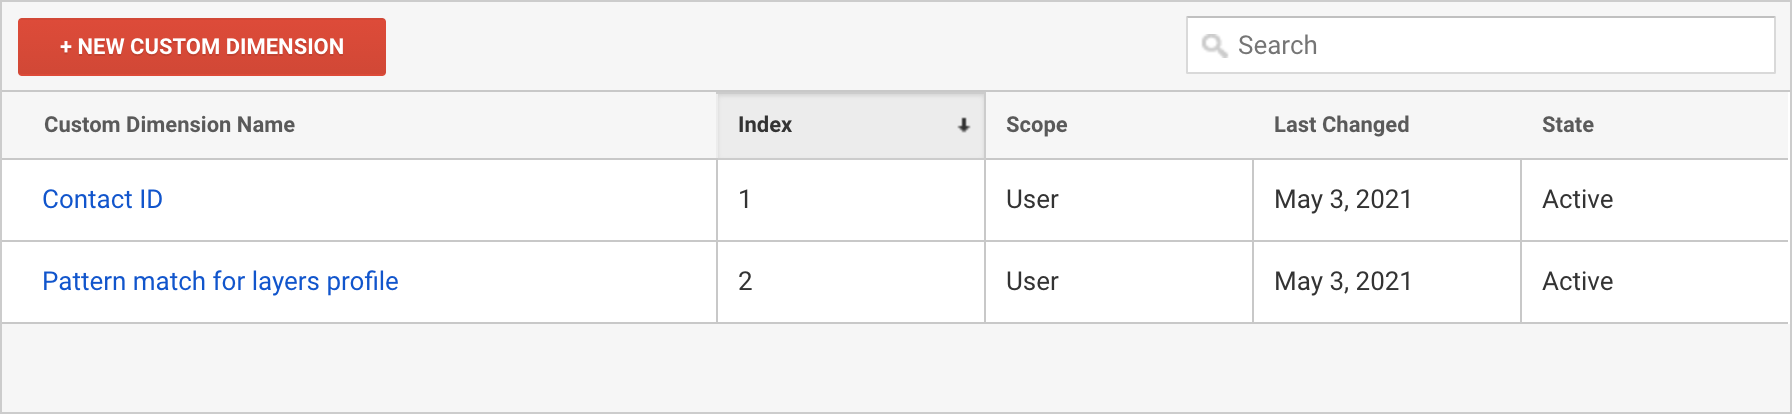1792x414 pixels.
Task: Sort by Last Changed column header
Action: pos(1341,125)
